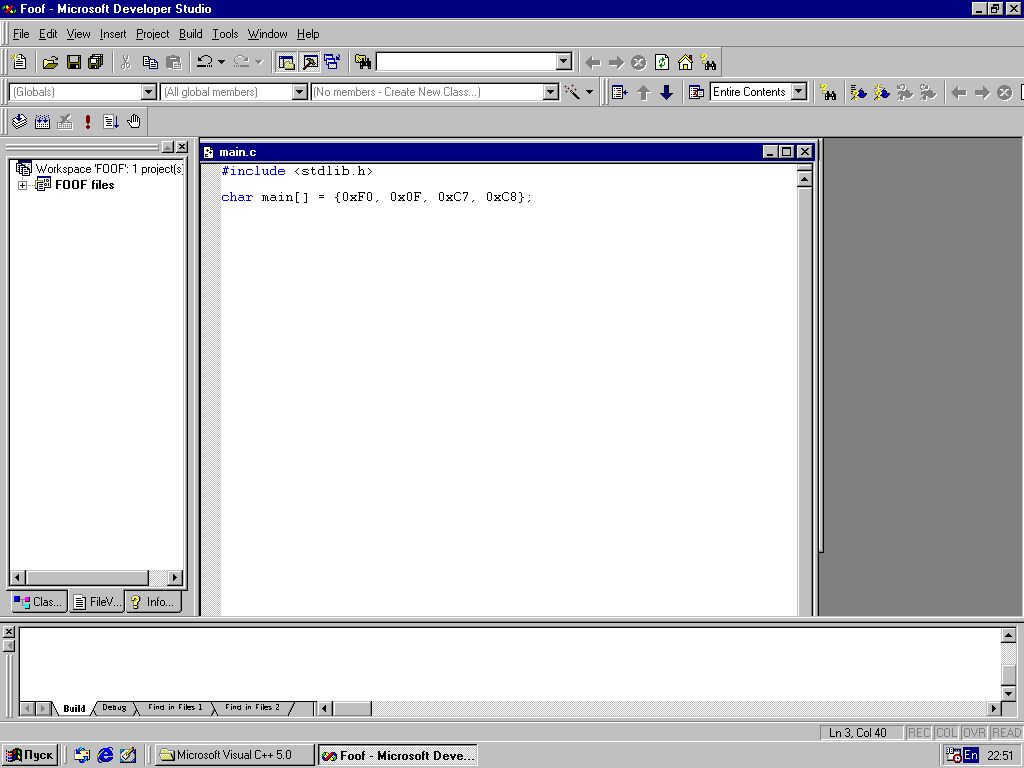Create a new text file via toolbar
The height and width of the screenshot is (768, 1024).
pyautogui.click(x=19, y=62)
